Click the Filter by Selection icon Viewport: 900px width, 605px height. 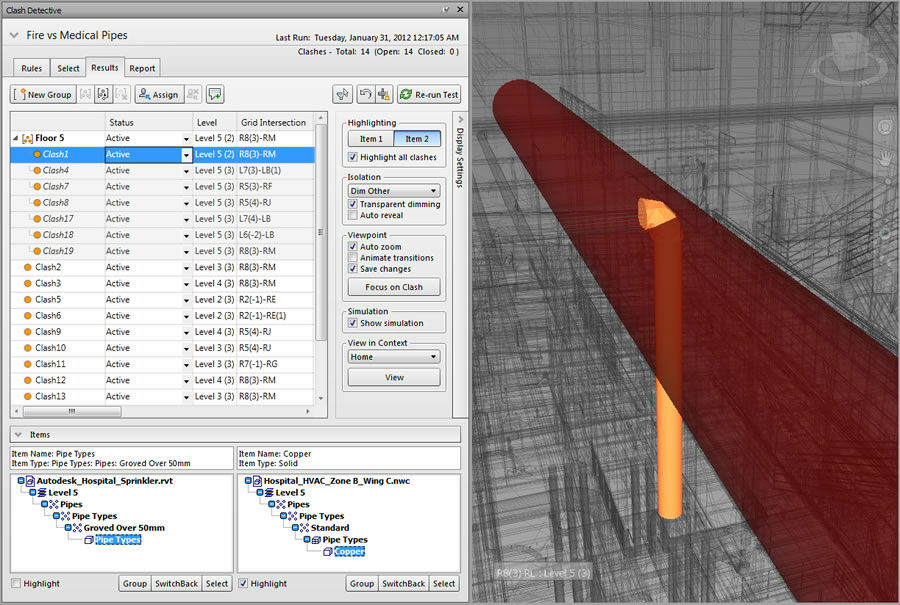(343, 95)
